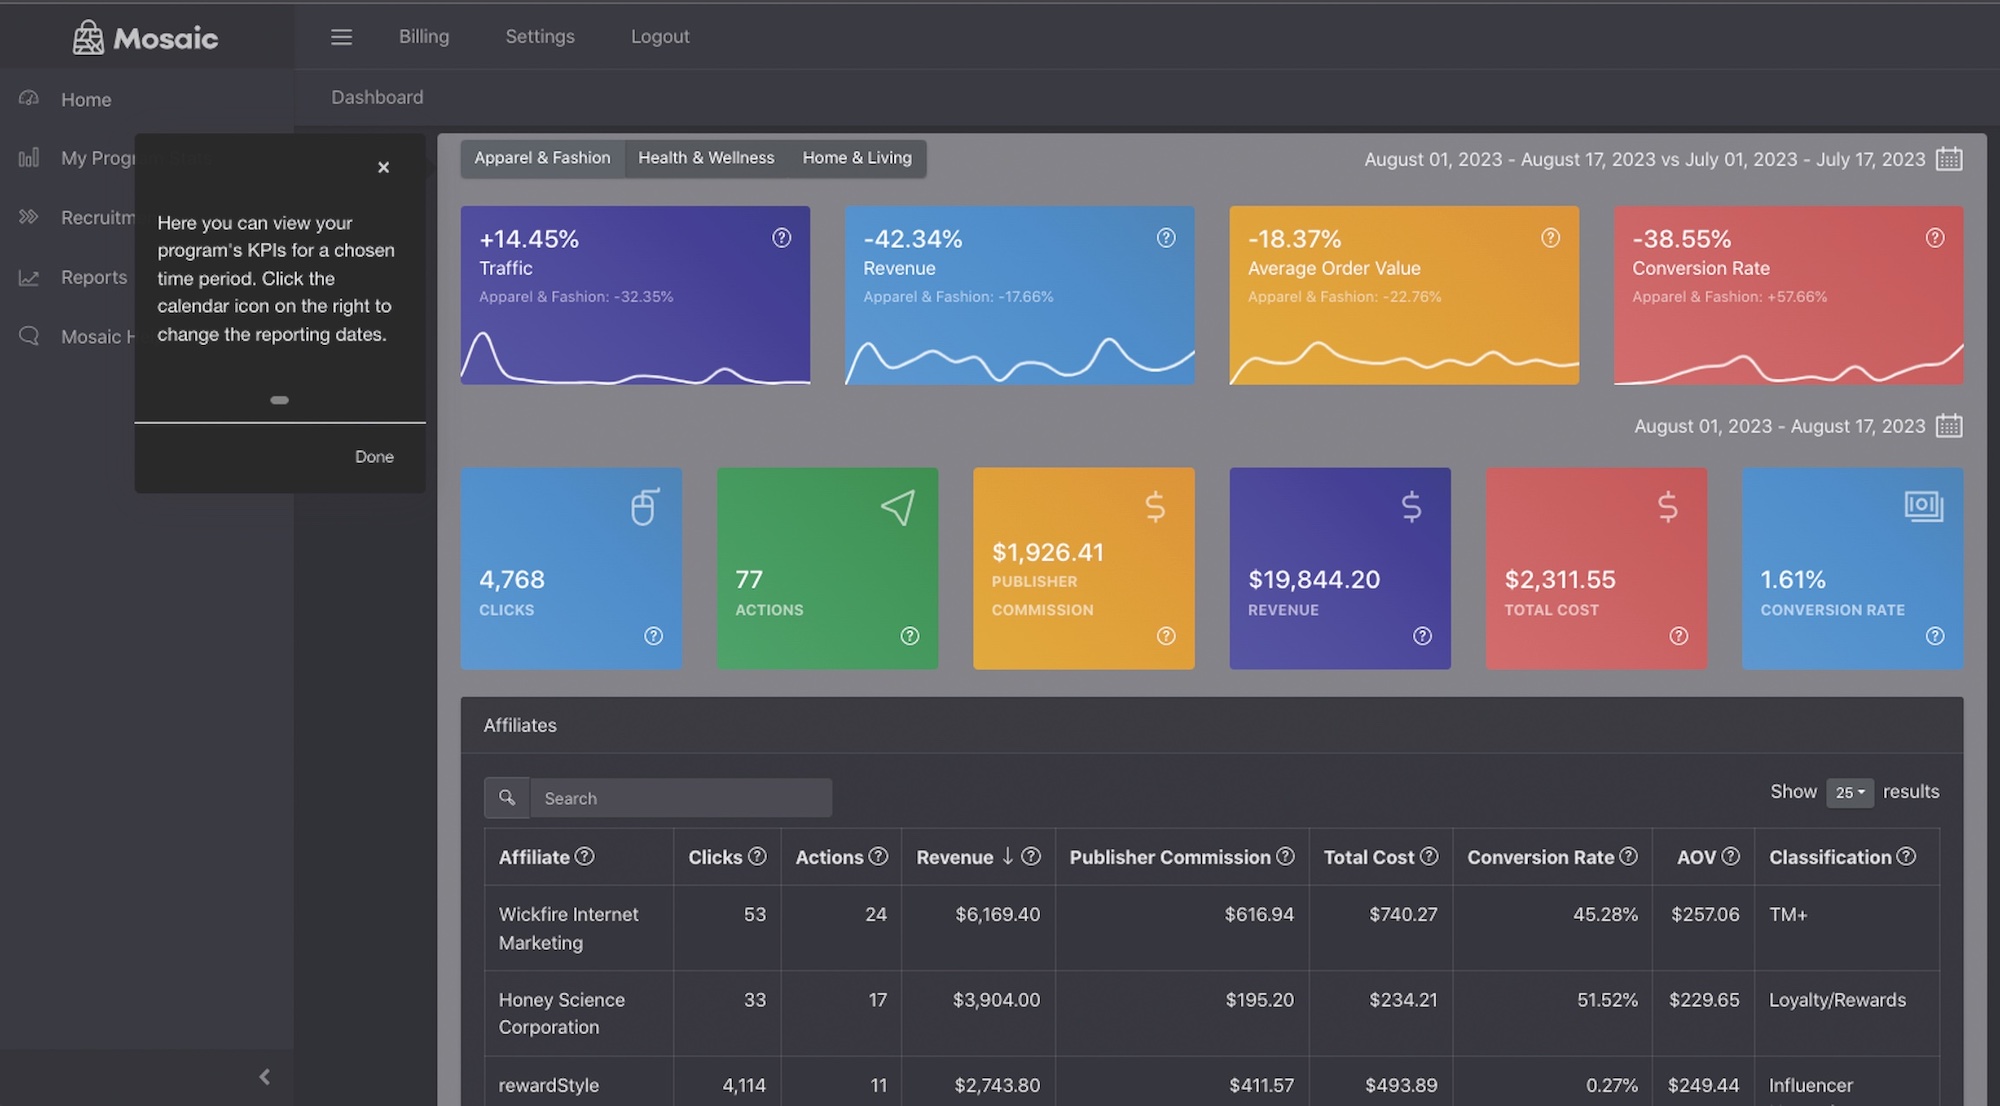The width and height of the screenshot is (2000, 1106).
Task: Click the hamburger menu icon
Action: pos(341,36)
